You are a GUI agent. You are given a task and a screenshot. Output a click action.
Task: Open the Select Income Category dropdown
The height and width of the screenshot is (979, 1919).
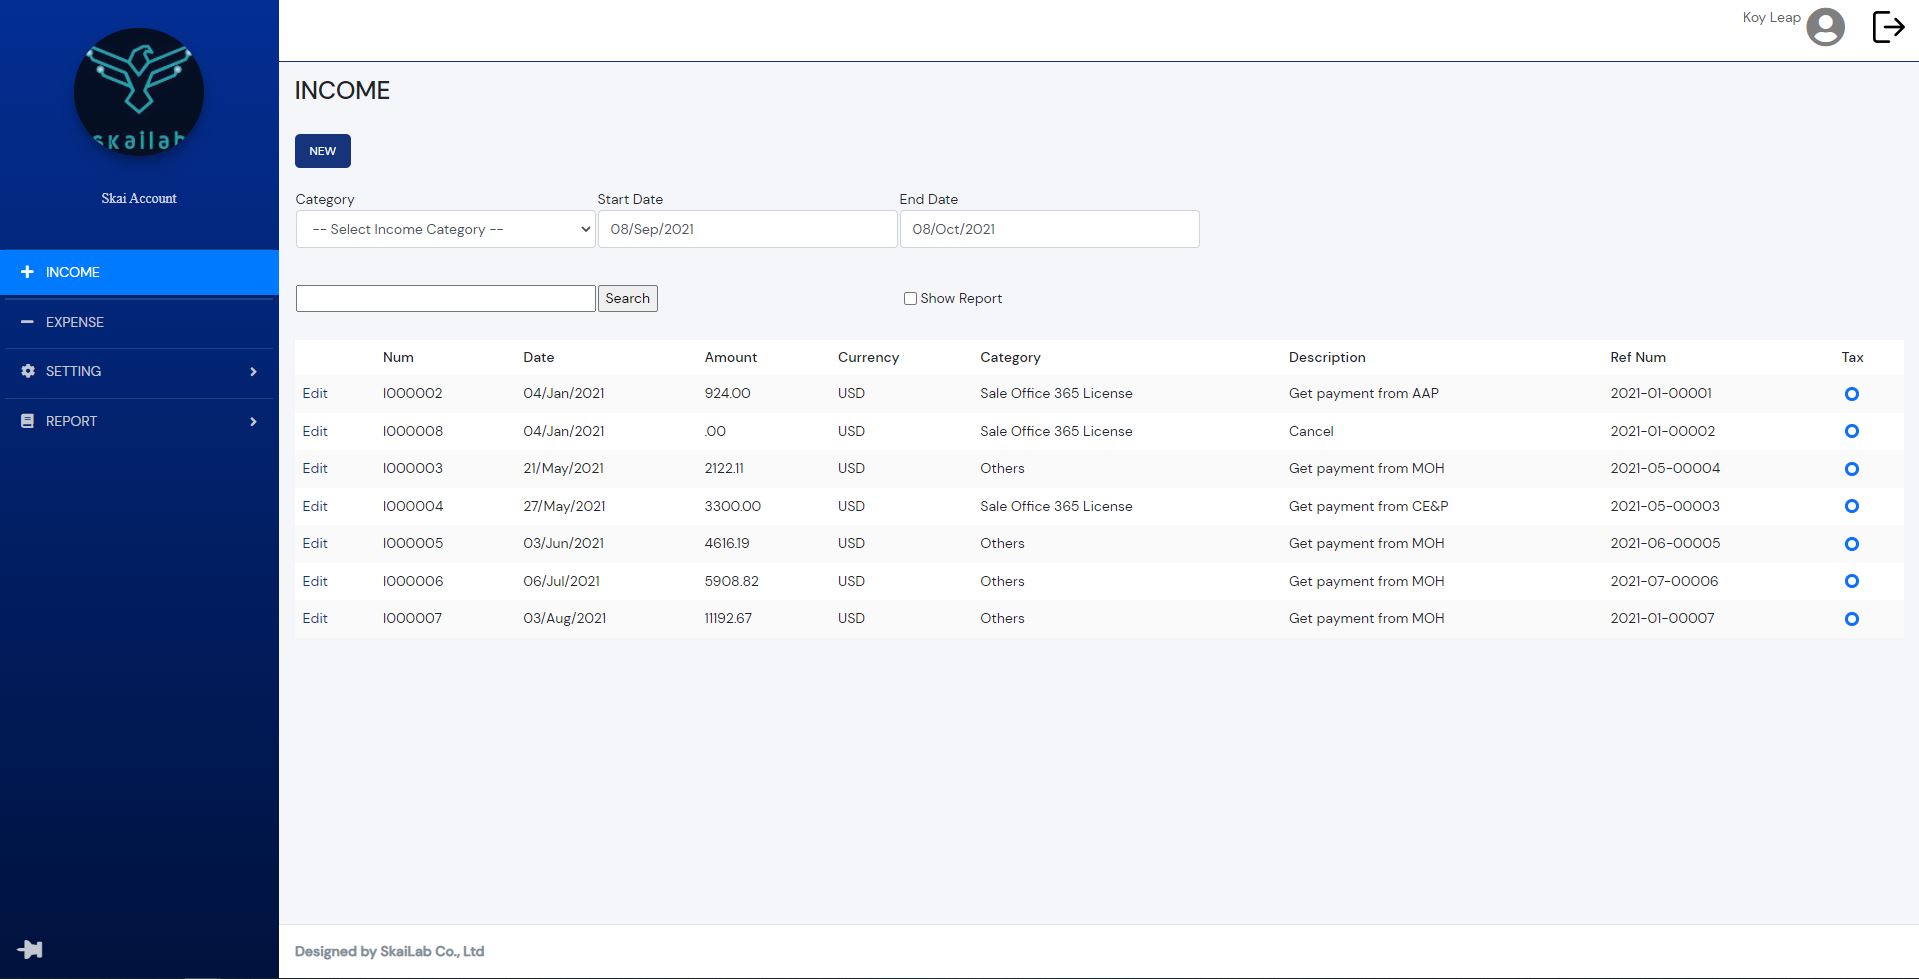[445, 229]
